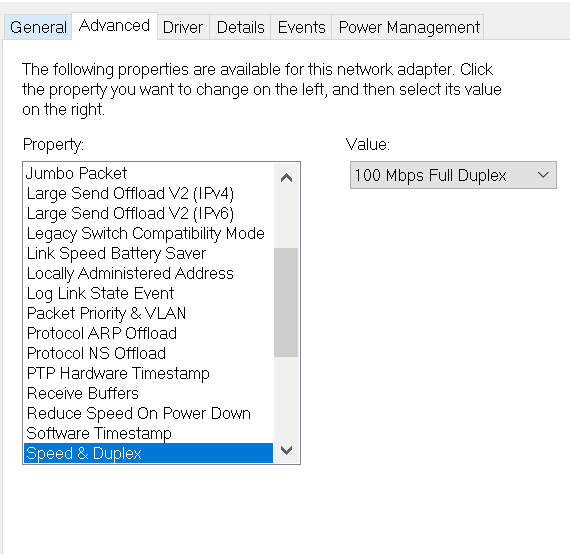Select Packet Priority & VLAN property
Screen dimensions: 570x554
click(x=148, y=313)
